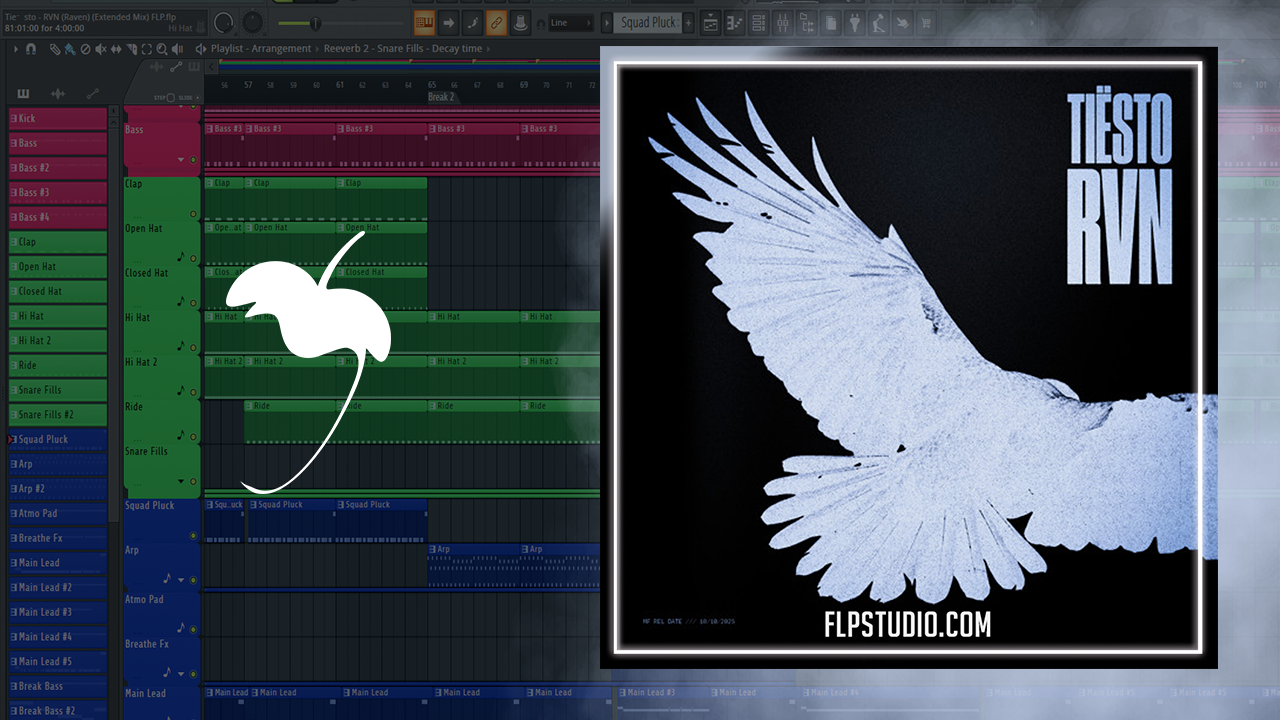1280x720 pixels.
Task: Open the Piano roll view icon
Action: pyautogui.click(x=735, y=23)
